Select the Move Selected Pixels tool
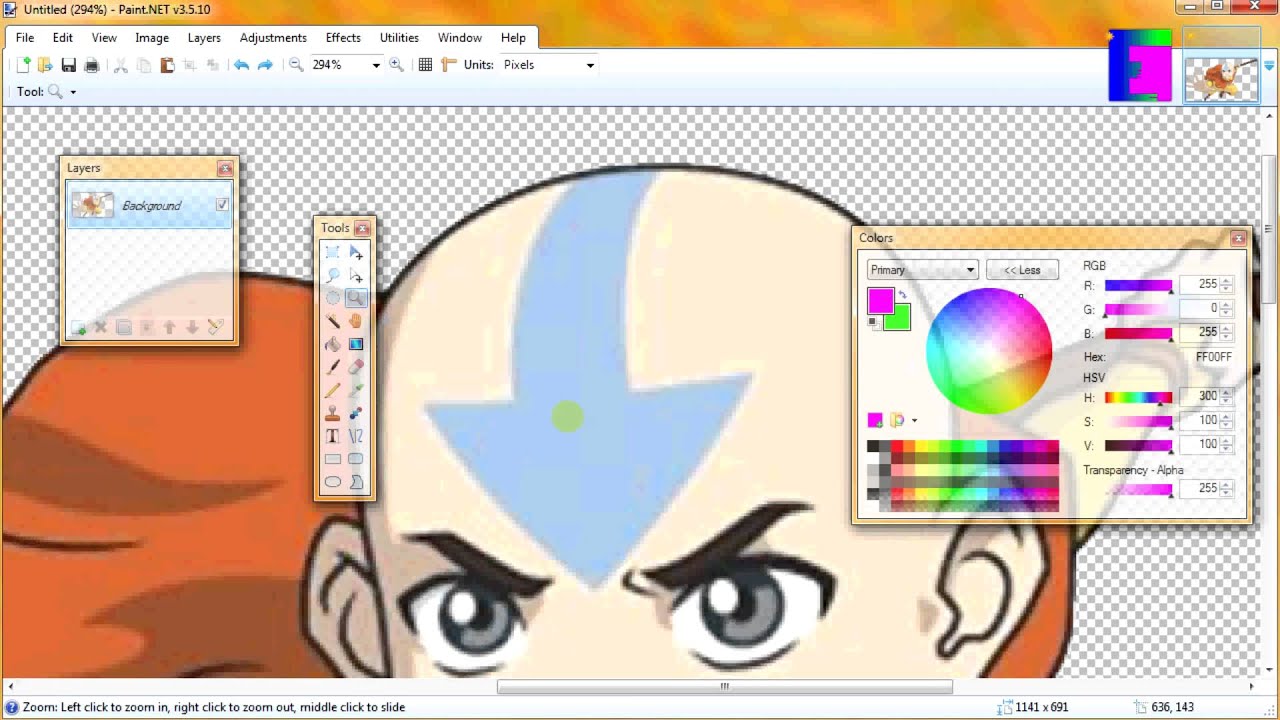The image size is (1280, 720). coord(356,252)
